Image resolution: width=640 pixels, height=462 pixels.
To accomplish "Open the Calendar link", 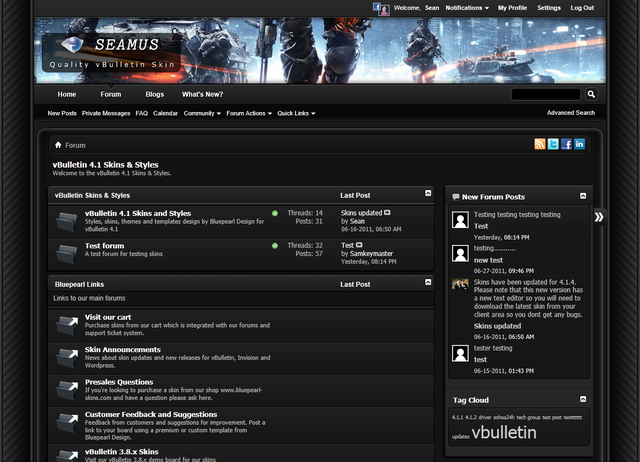I will tap(165, 113).
